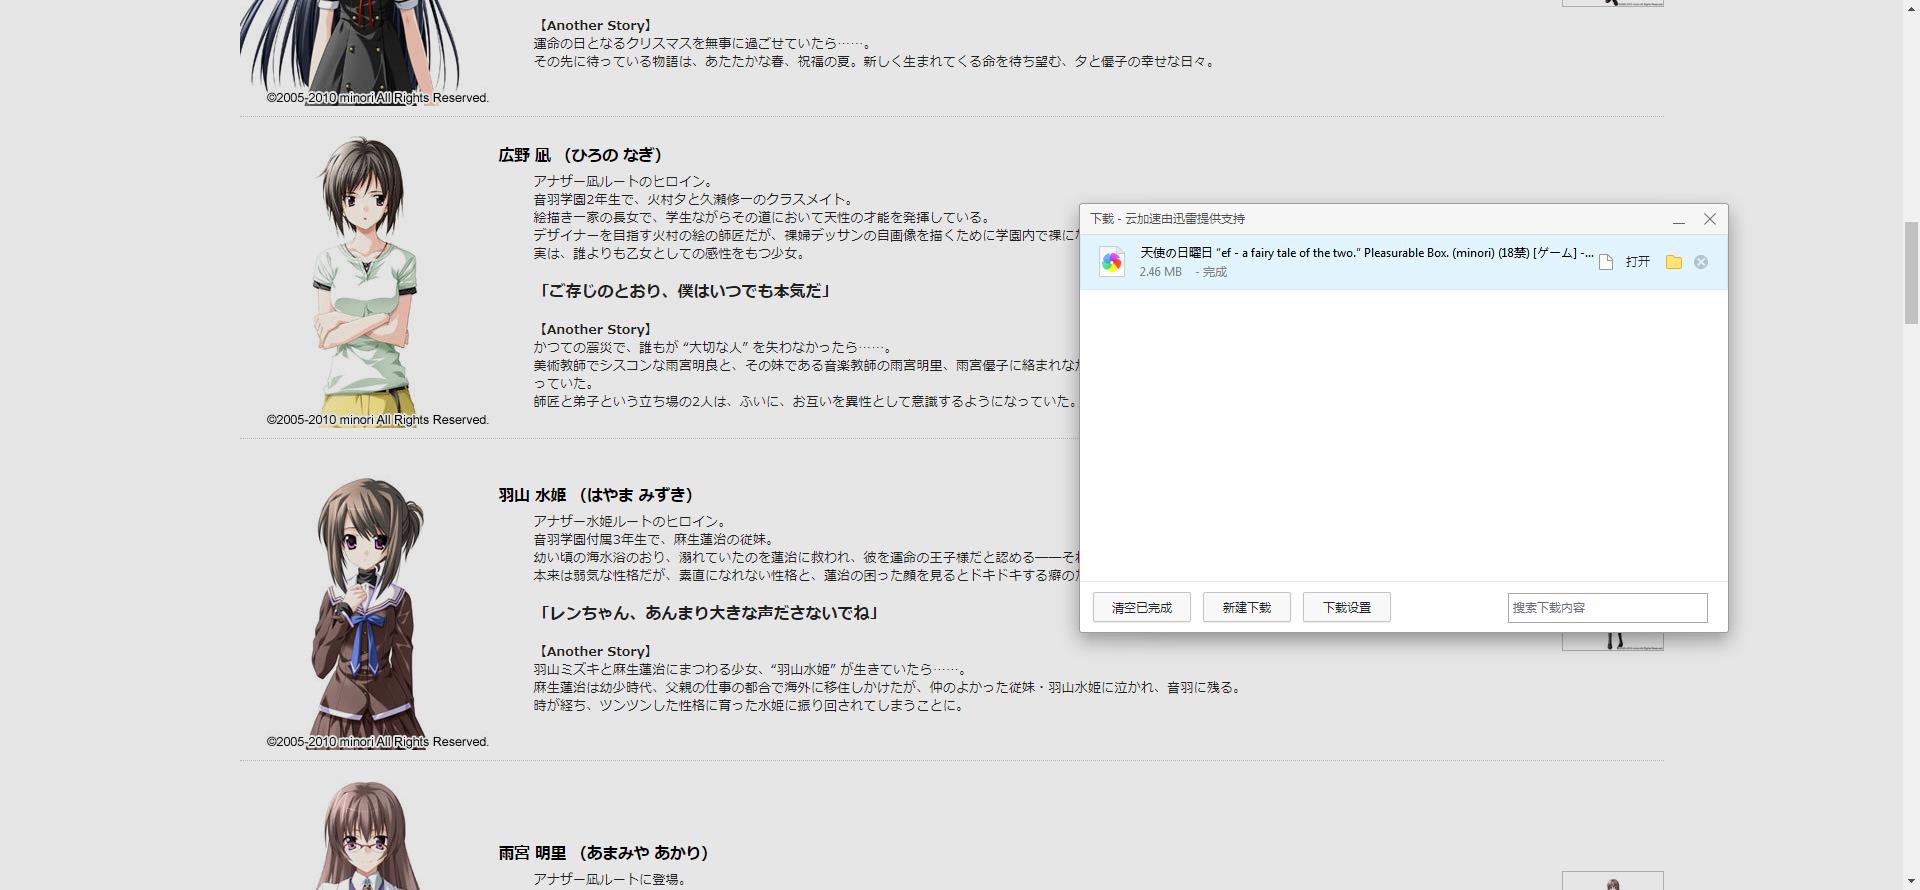
Task: Click the line starting 師匠と弟子という立ち場
Action: [x=806, y=401]
